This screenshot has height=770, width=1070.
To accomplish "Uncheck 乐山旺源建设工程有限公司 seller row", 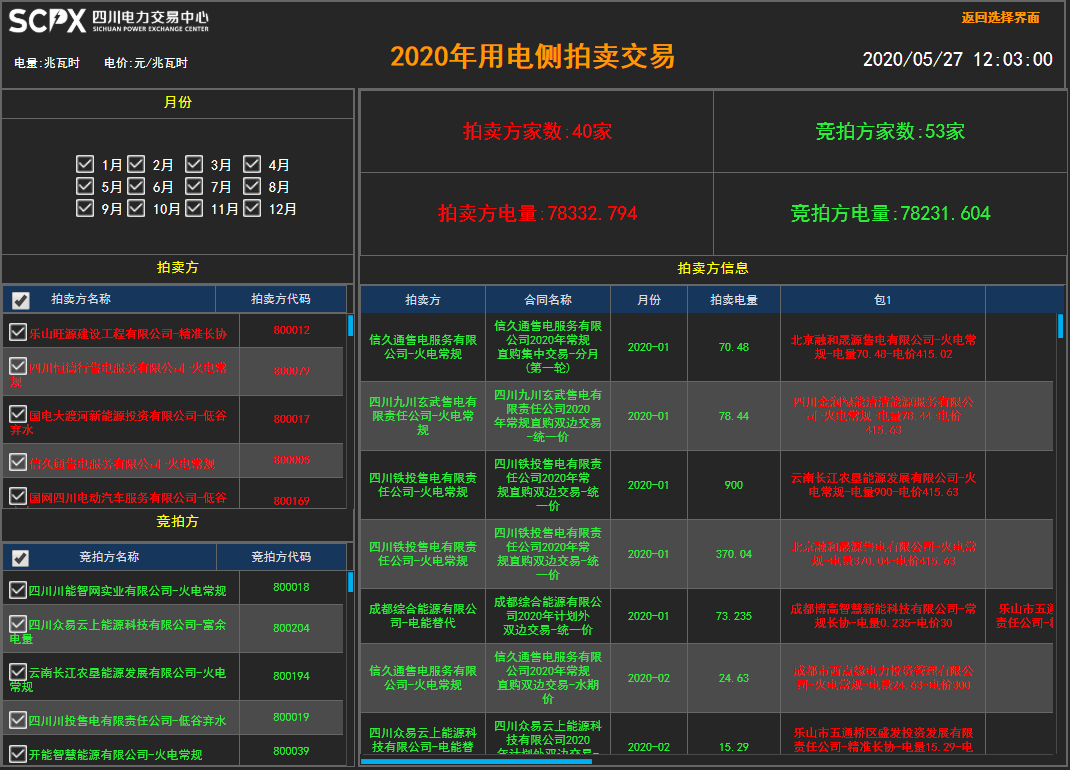I will pyautogui.click(x=18, y=332).
